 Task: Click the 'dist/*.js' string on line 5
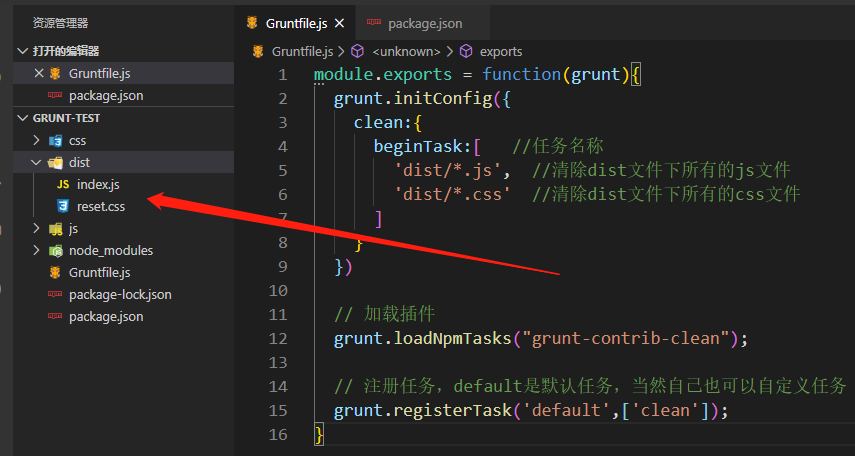[x=447, y=170]
